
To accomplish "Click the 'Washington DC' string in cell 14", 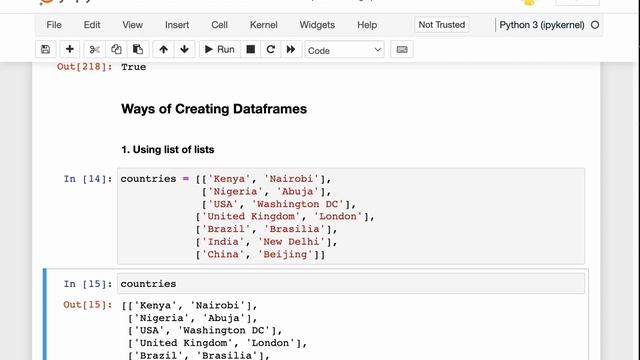I will [x=298, y=204].
